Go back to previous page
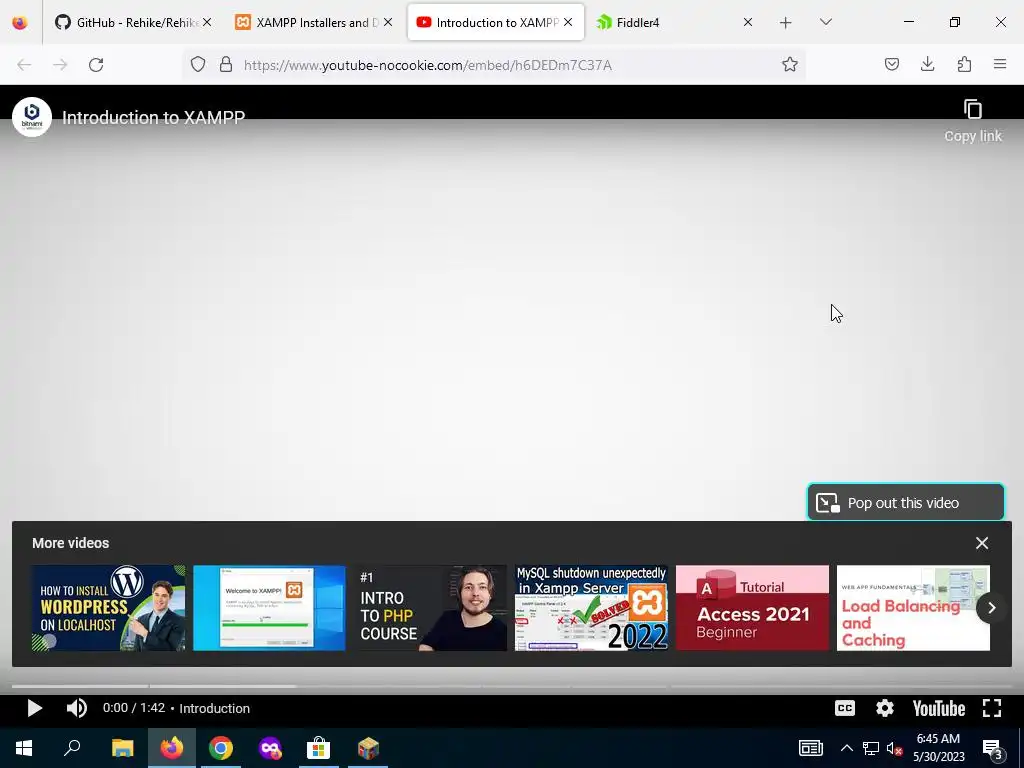The image size is (1024, 768). click(24, 65)
